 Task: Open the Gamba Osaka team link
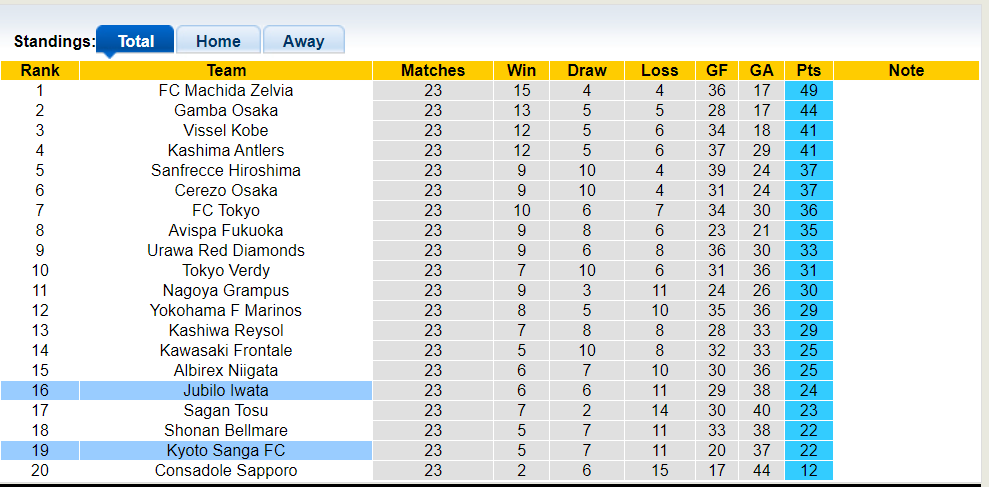[226, 110]
